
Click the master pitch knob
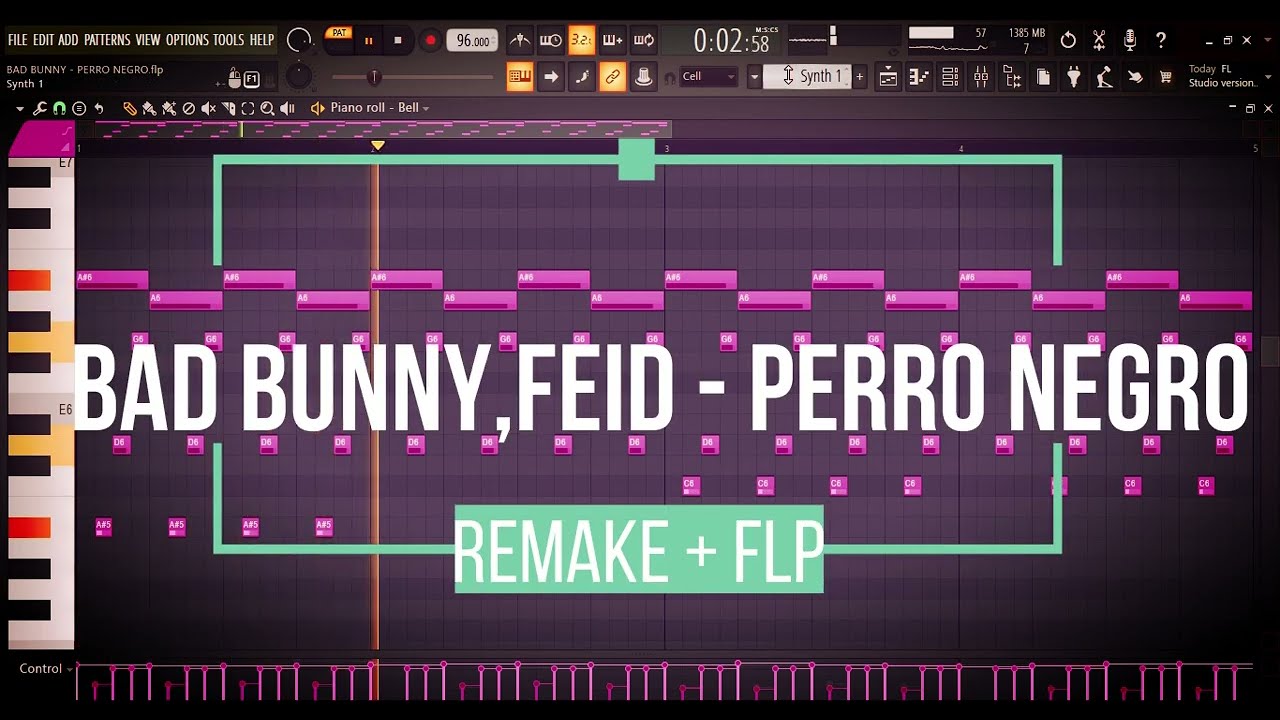(x=298, y=76)
